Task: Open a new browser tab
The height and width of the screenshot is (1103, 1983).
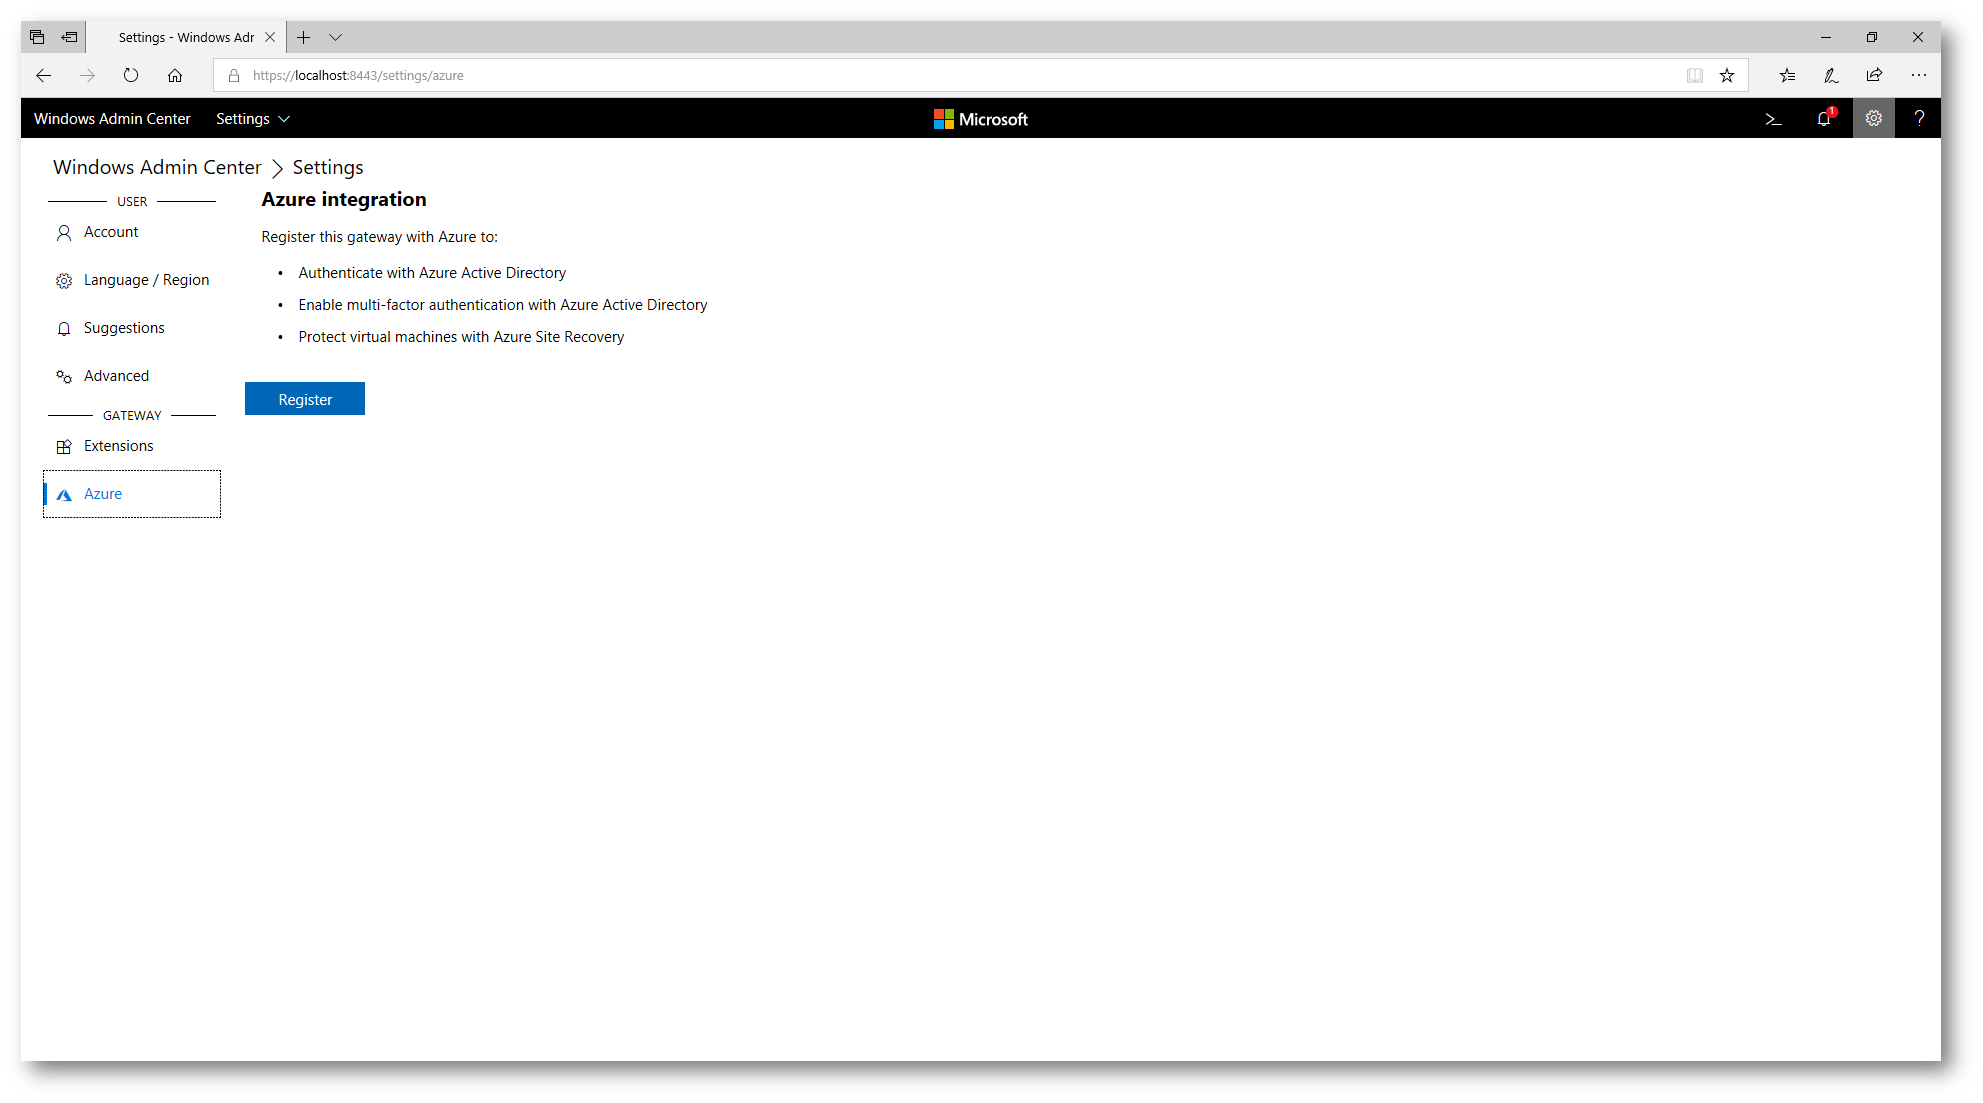Action: pos(304,38)
